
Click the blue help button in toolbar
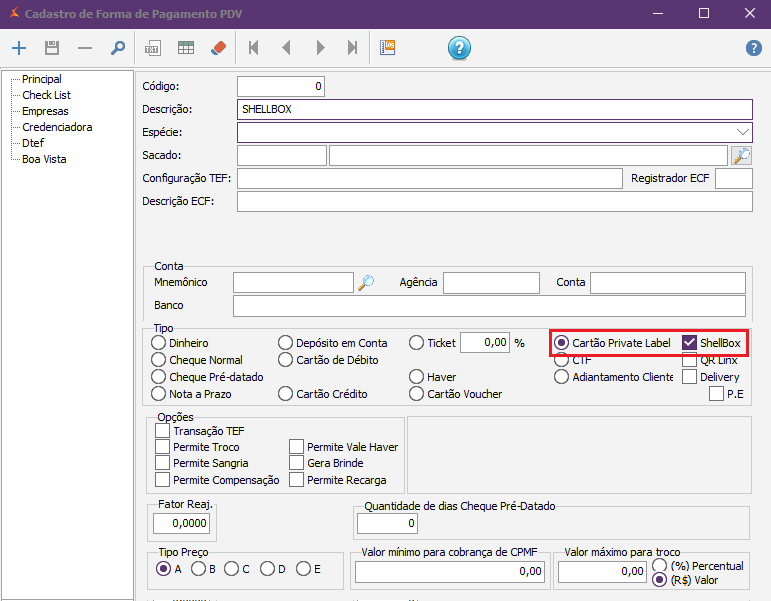(459, 47)
